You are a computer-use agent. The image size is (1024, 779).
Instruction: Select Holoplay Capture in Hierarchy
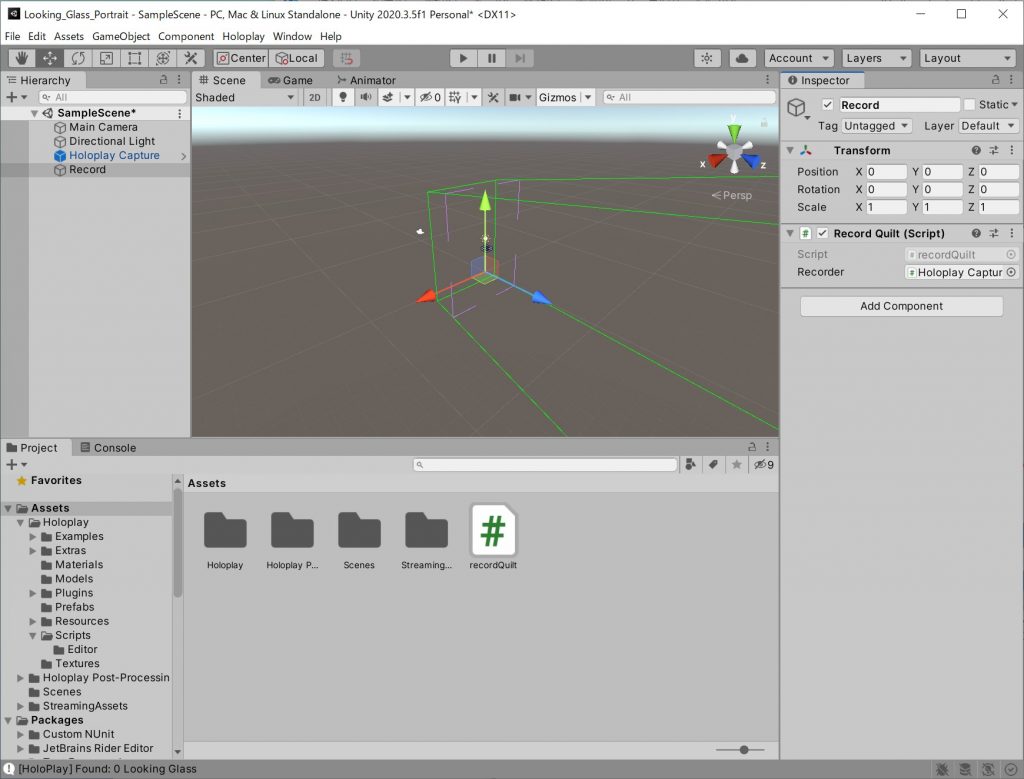(x=114, y=155)
